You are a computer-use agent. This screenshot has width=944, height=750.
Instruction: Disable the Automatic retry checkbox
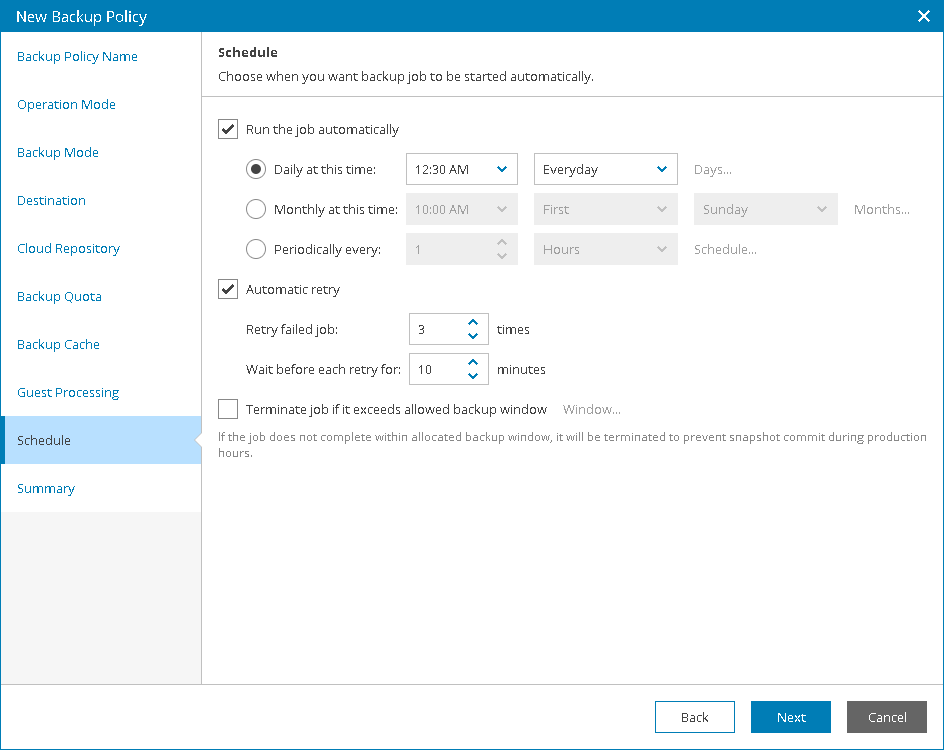(228, 289)
